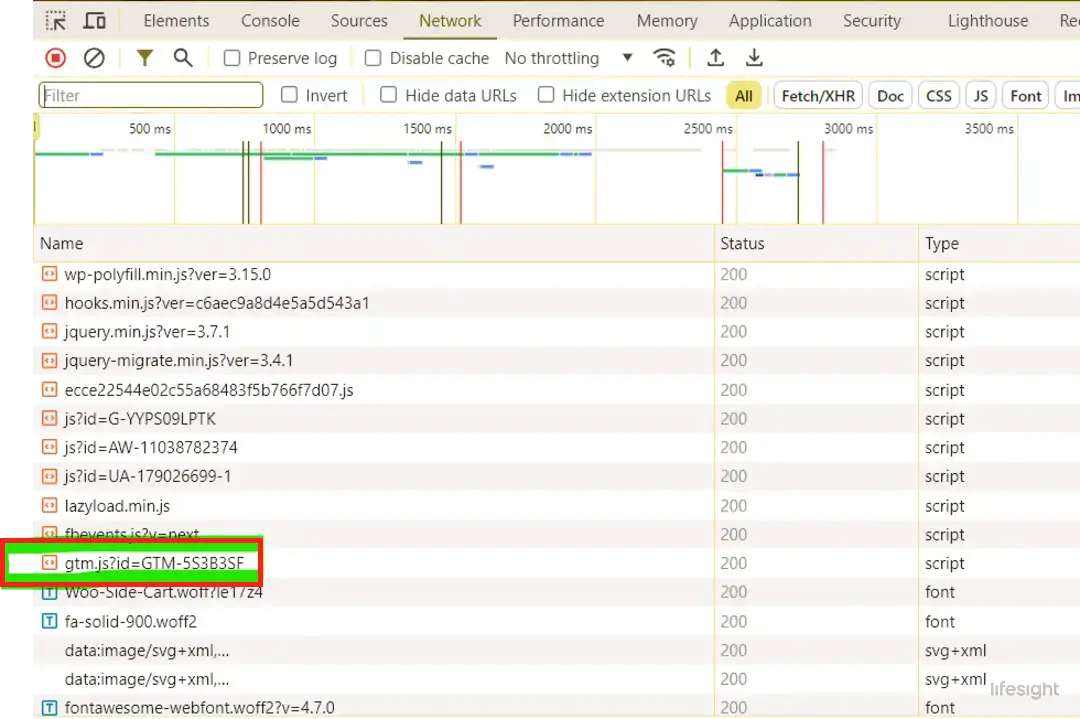Filter requests by Font type
Screen dimensions: 1080x719
(1026, 96)
